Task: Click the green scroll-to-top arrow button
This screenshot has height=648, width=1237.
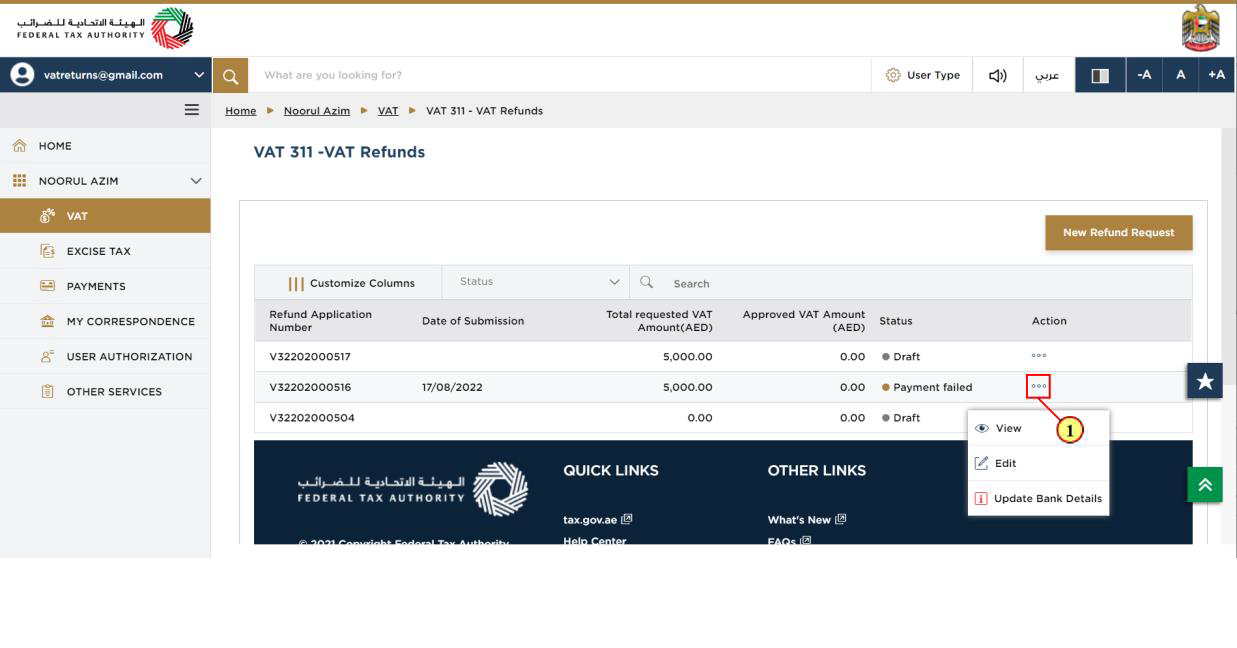Action: tap(1205, 484)
